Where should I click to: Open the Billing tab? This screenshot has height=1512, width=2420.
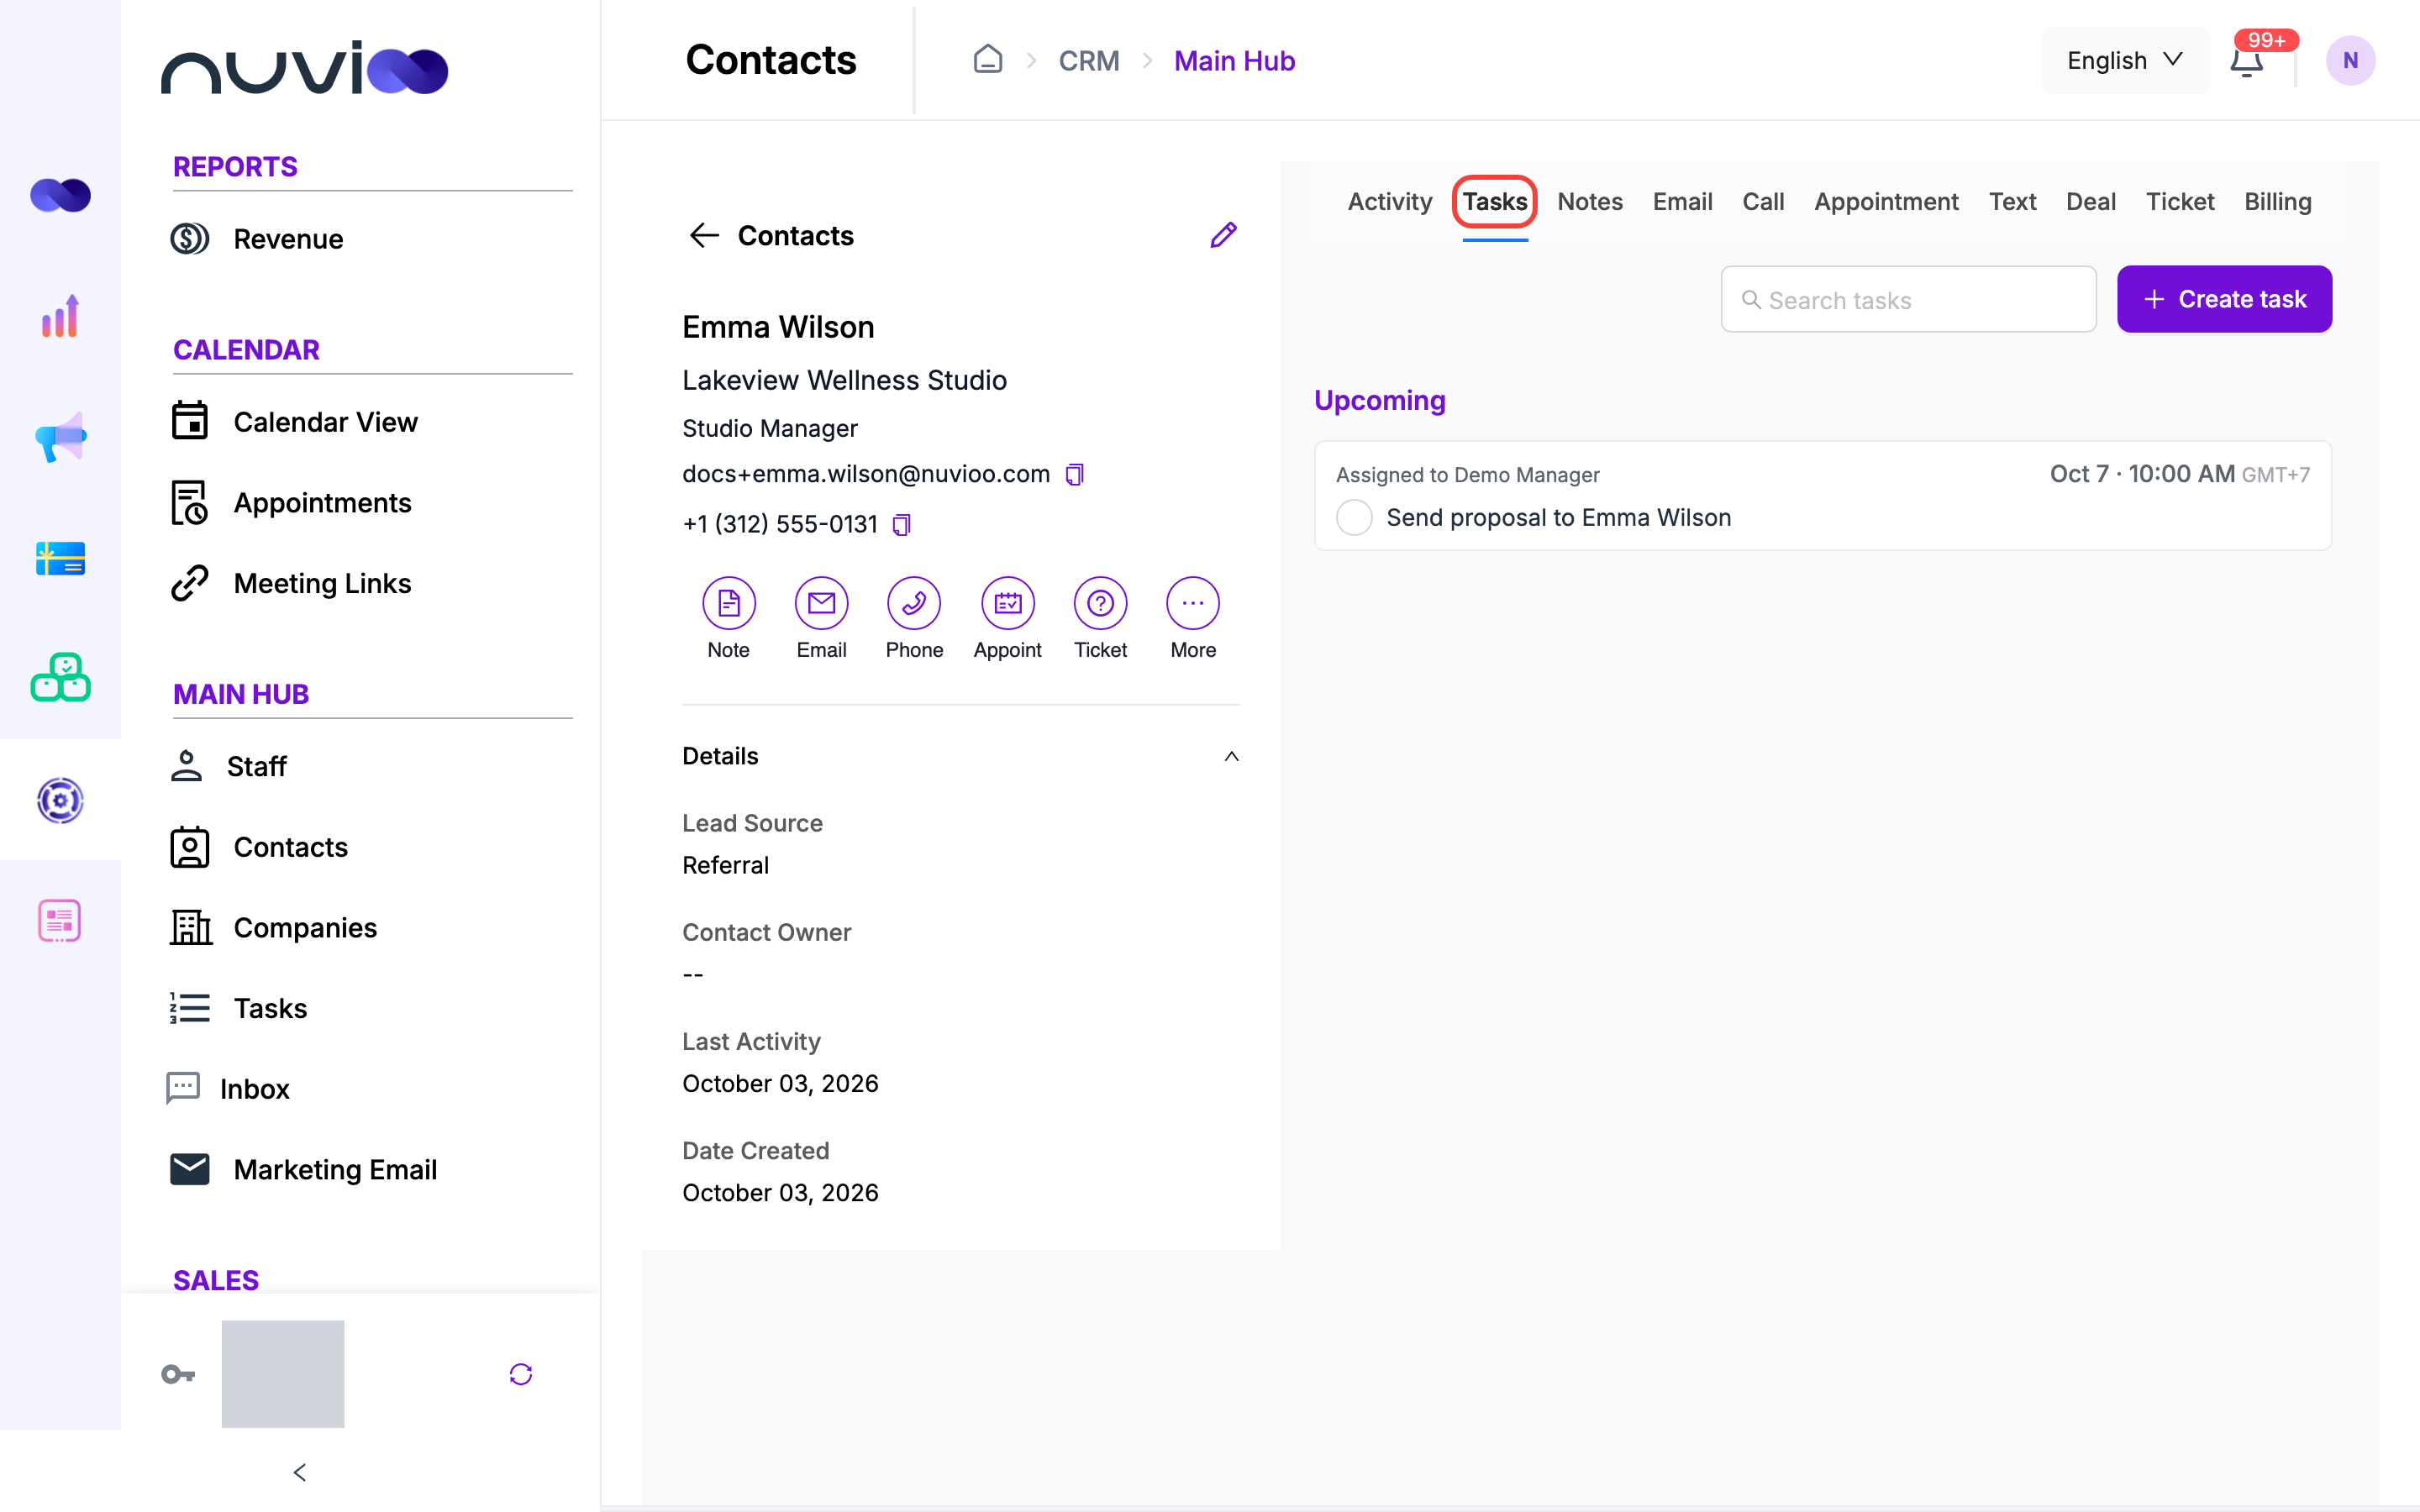click(x=2277, y=202)
